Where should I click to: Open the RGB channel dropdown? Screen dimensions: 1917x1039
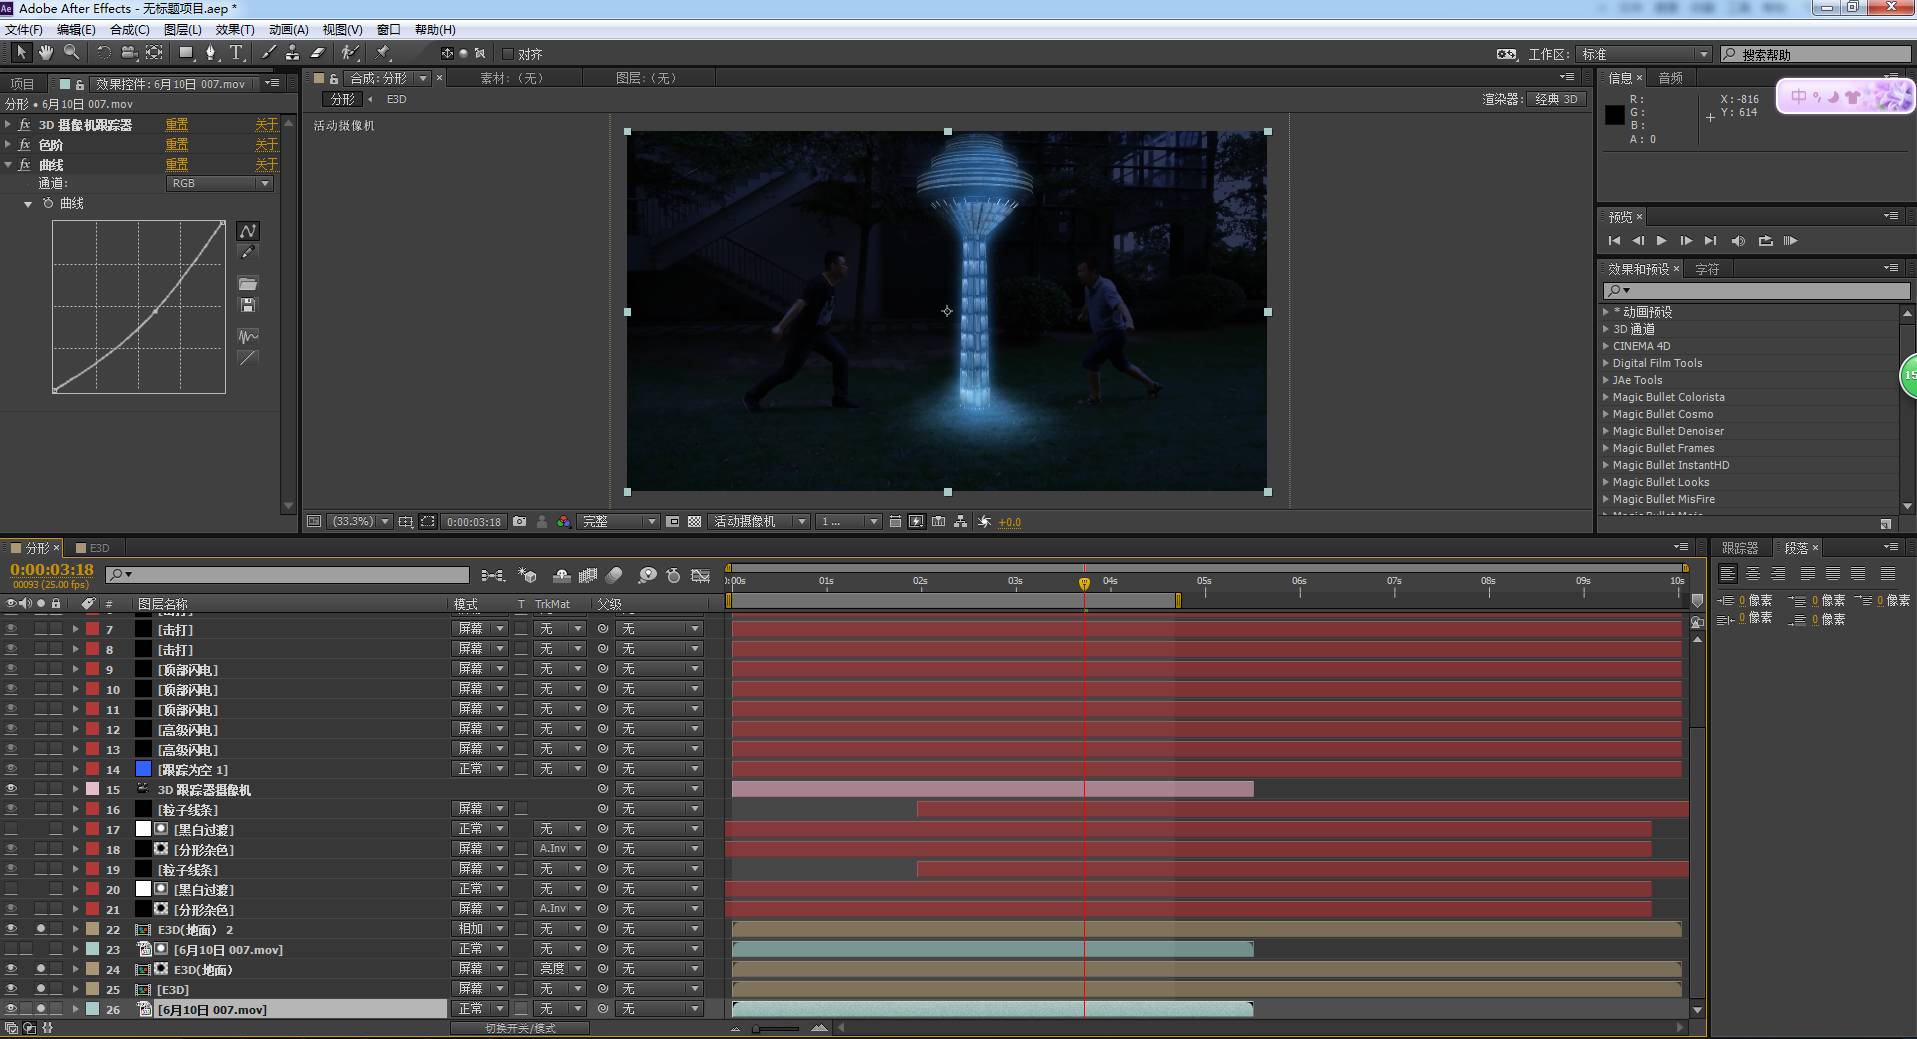(x=219, y=184)
